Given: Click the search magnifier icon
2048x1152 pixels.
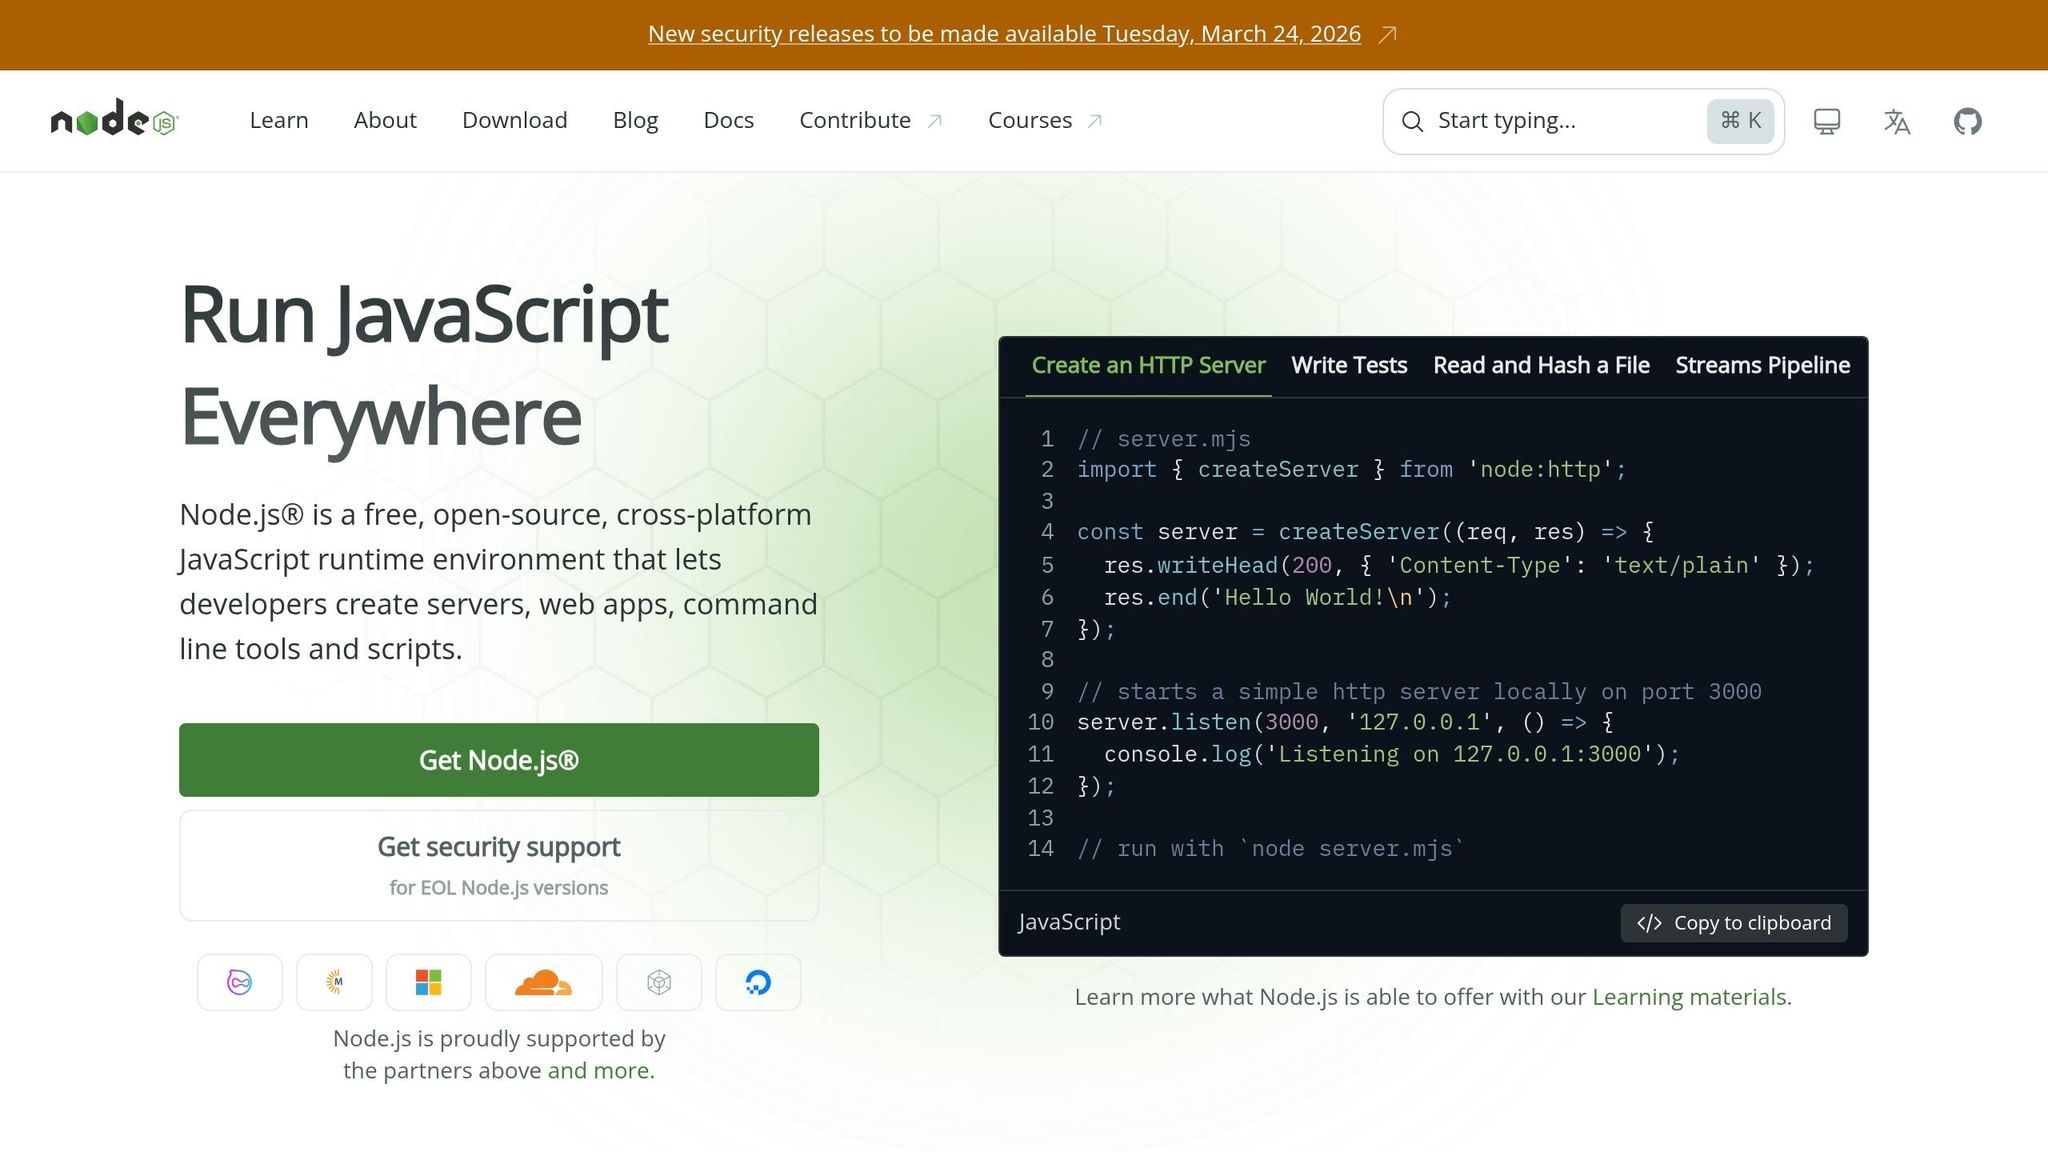Looking at the screenshot, I should click(1411, 120).
